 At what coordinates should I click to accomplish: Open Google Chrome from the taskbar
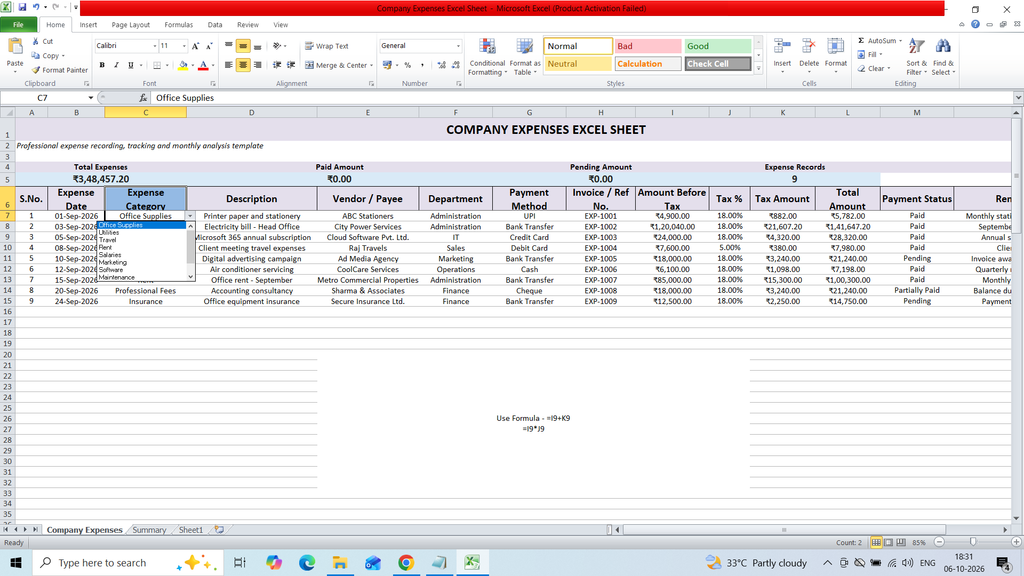pyautogui.click(x=406, y=562)
